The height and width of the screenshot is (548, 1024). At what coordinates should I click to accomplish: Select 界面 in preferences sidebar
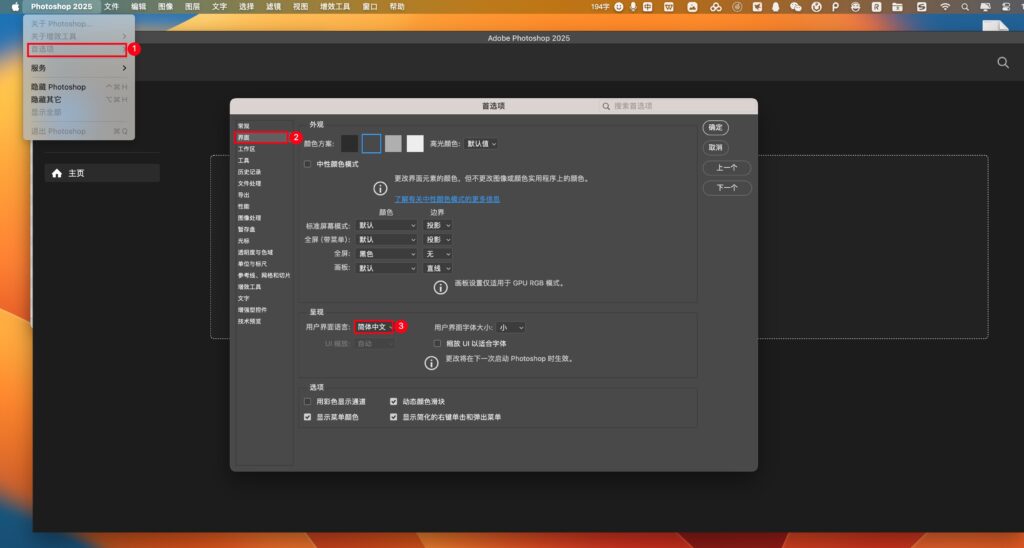coord(261,138)
